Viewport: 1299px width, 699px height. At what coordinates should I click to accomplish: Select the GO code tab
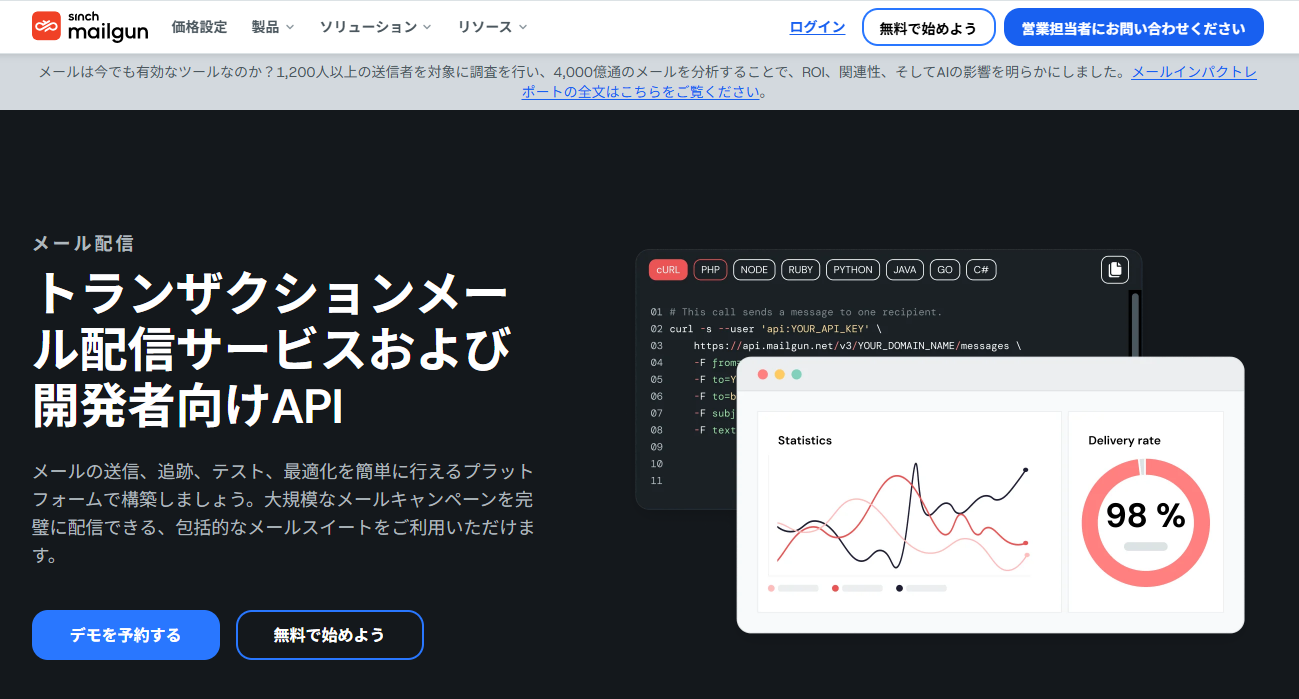[x=945, y=270]
